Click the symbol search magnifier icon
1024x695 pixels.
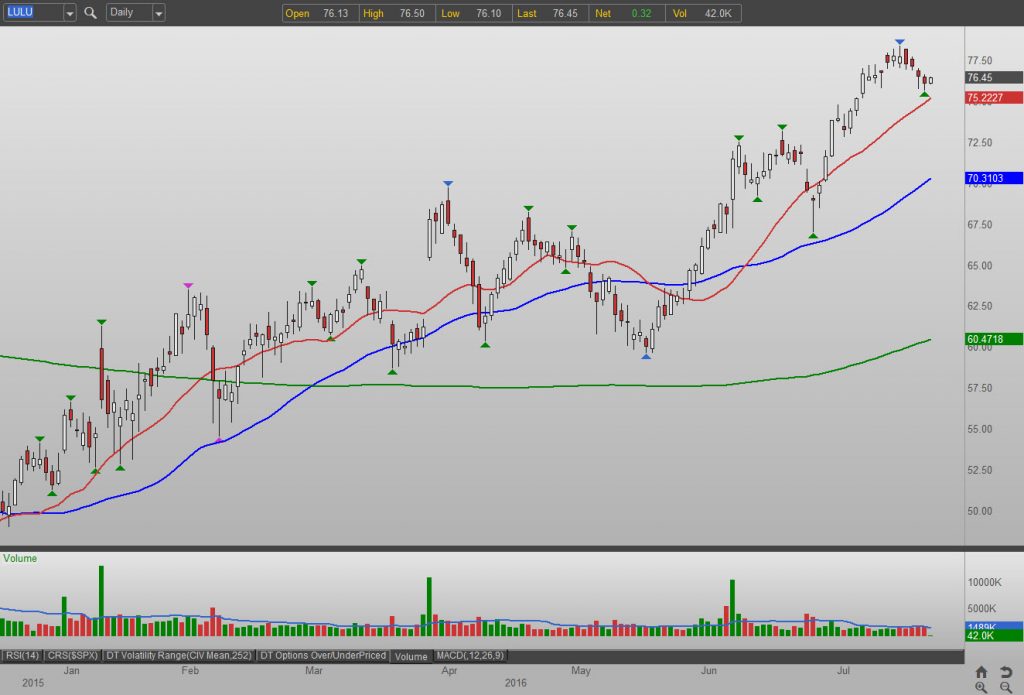(x=90, y=12)
